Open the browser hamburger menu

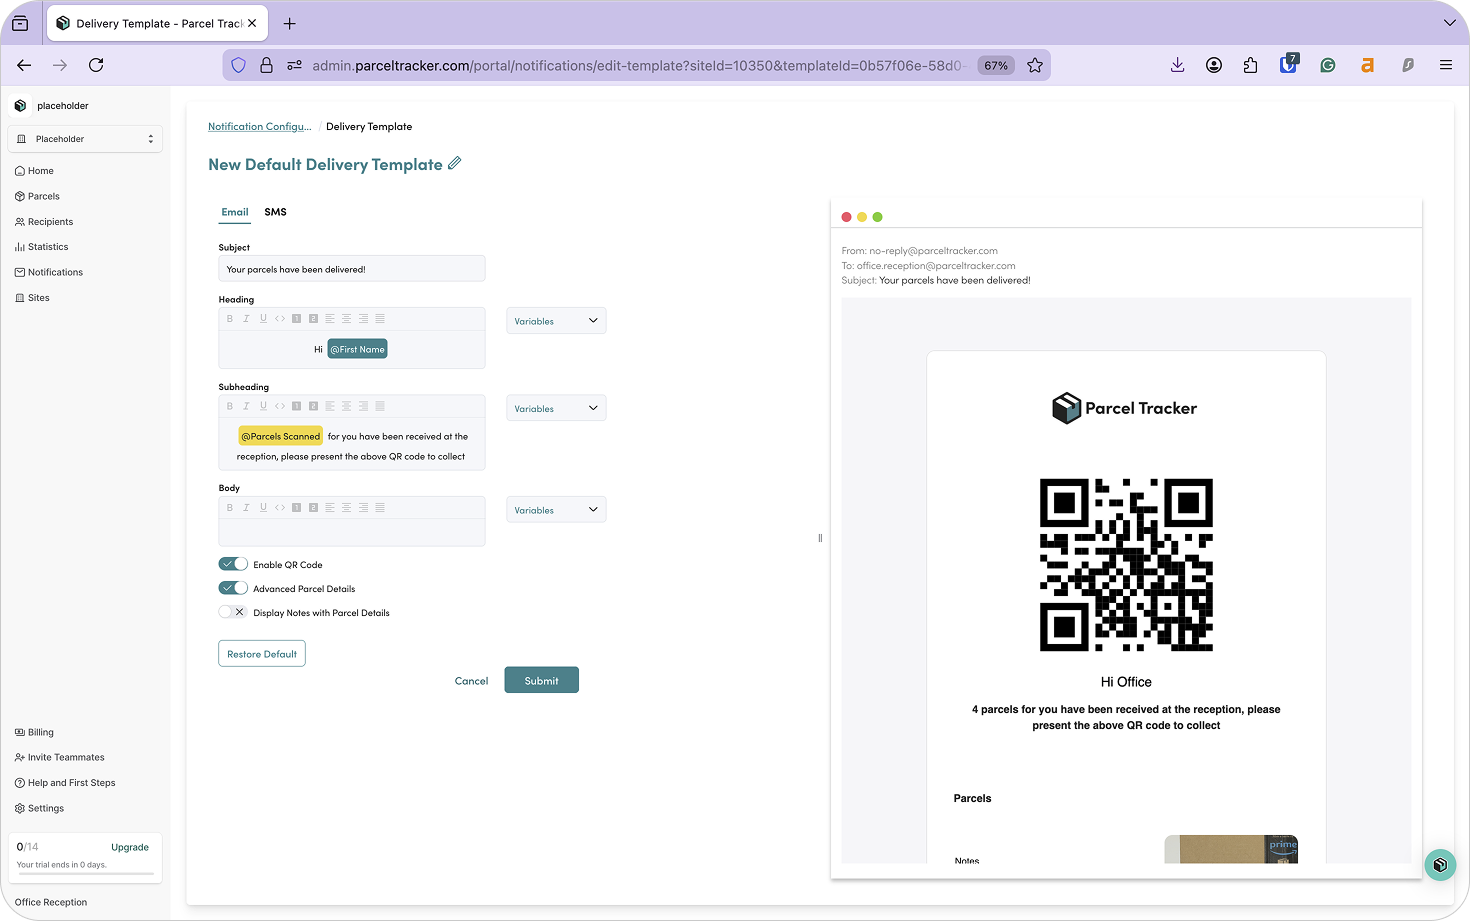click(1446, 65)
